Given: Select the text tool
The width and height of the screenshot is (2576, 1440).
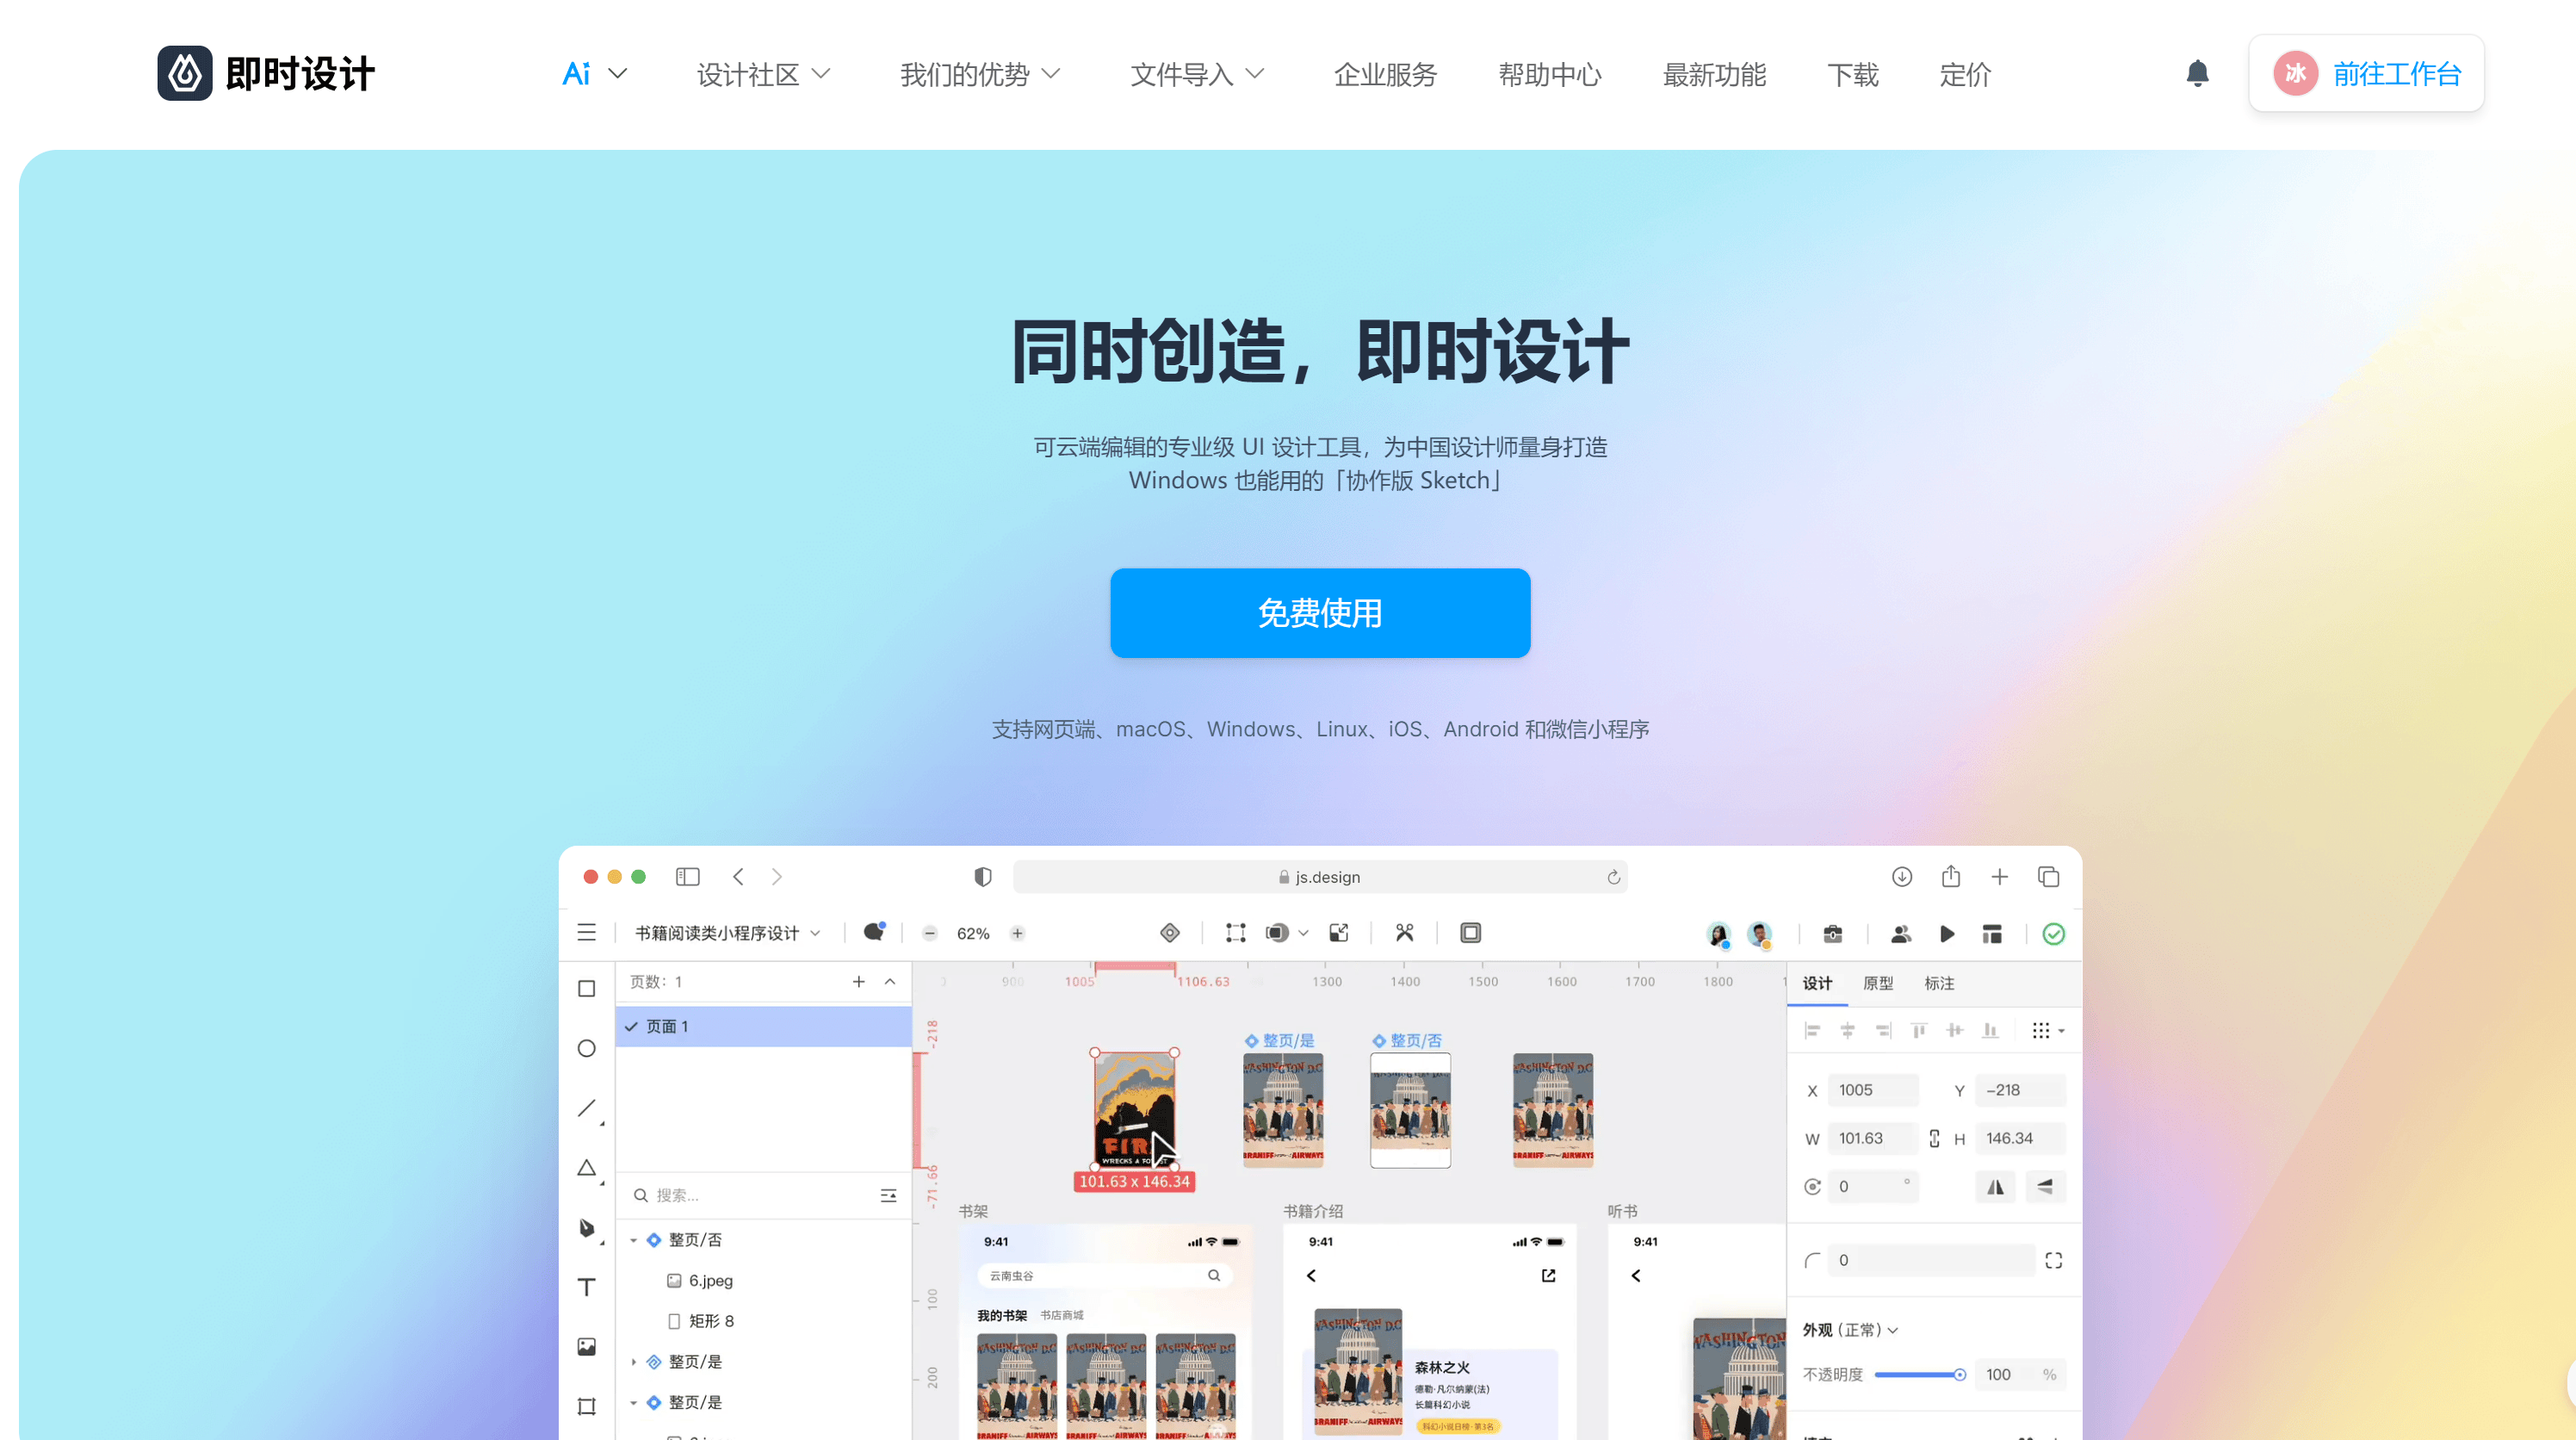Looking at the screenshot, I should (x=587, y=1286).
